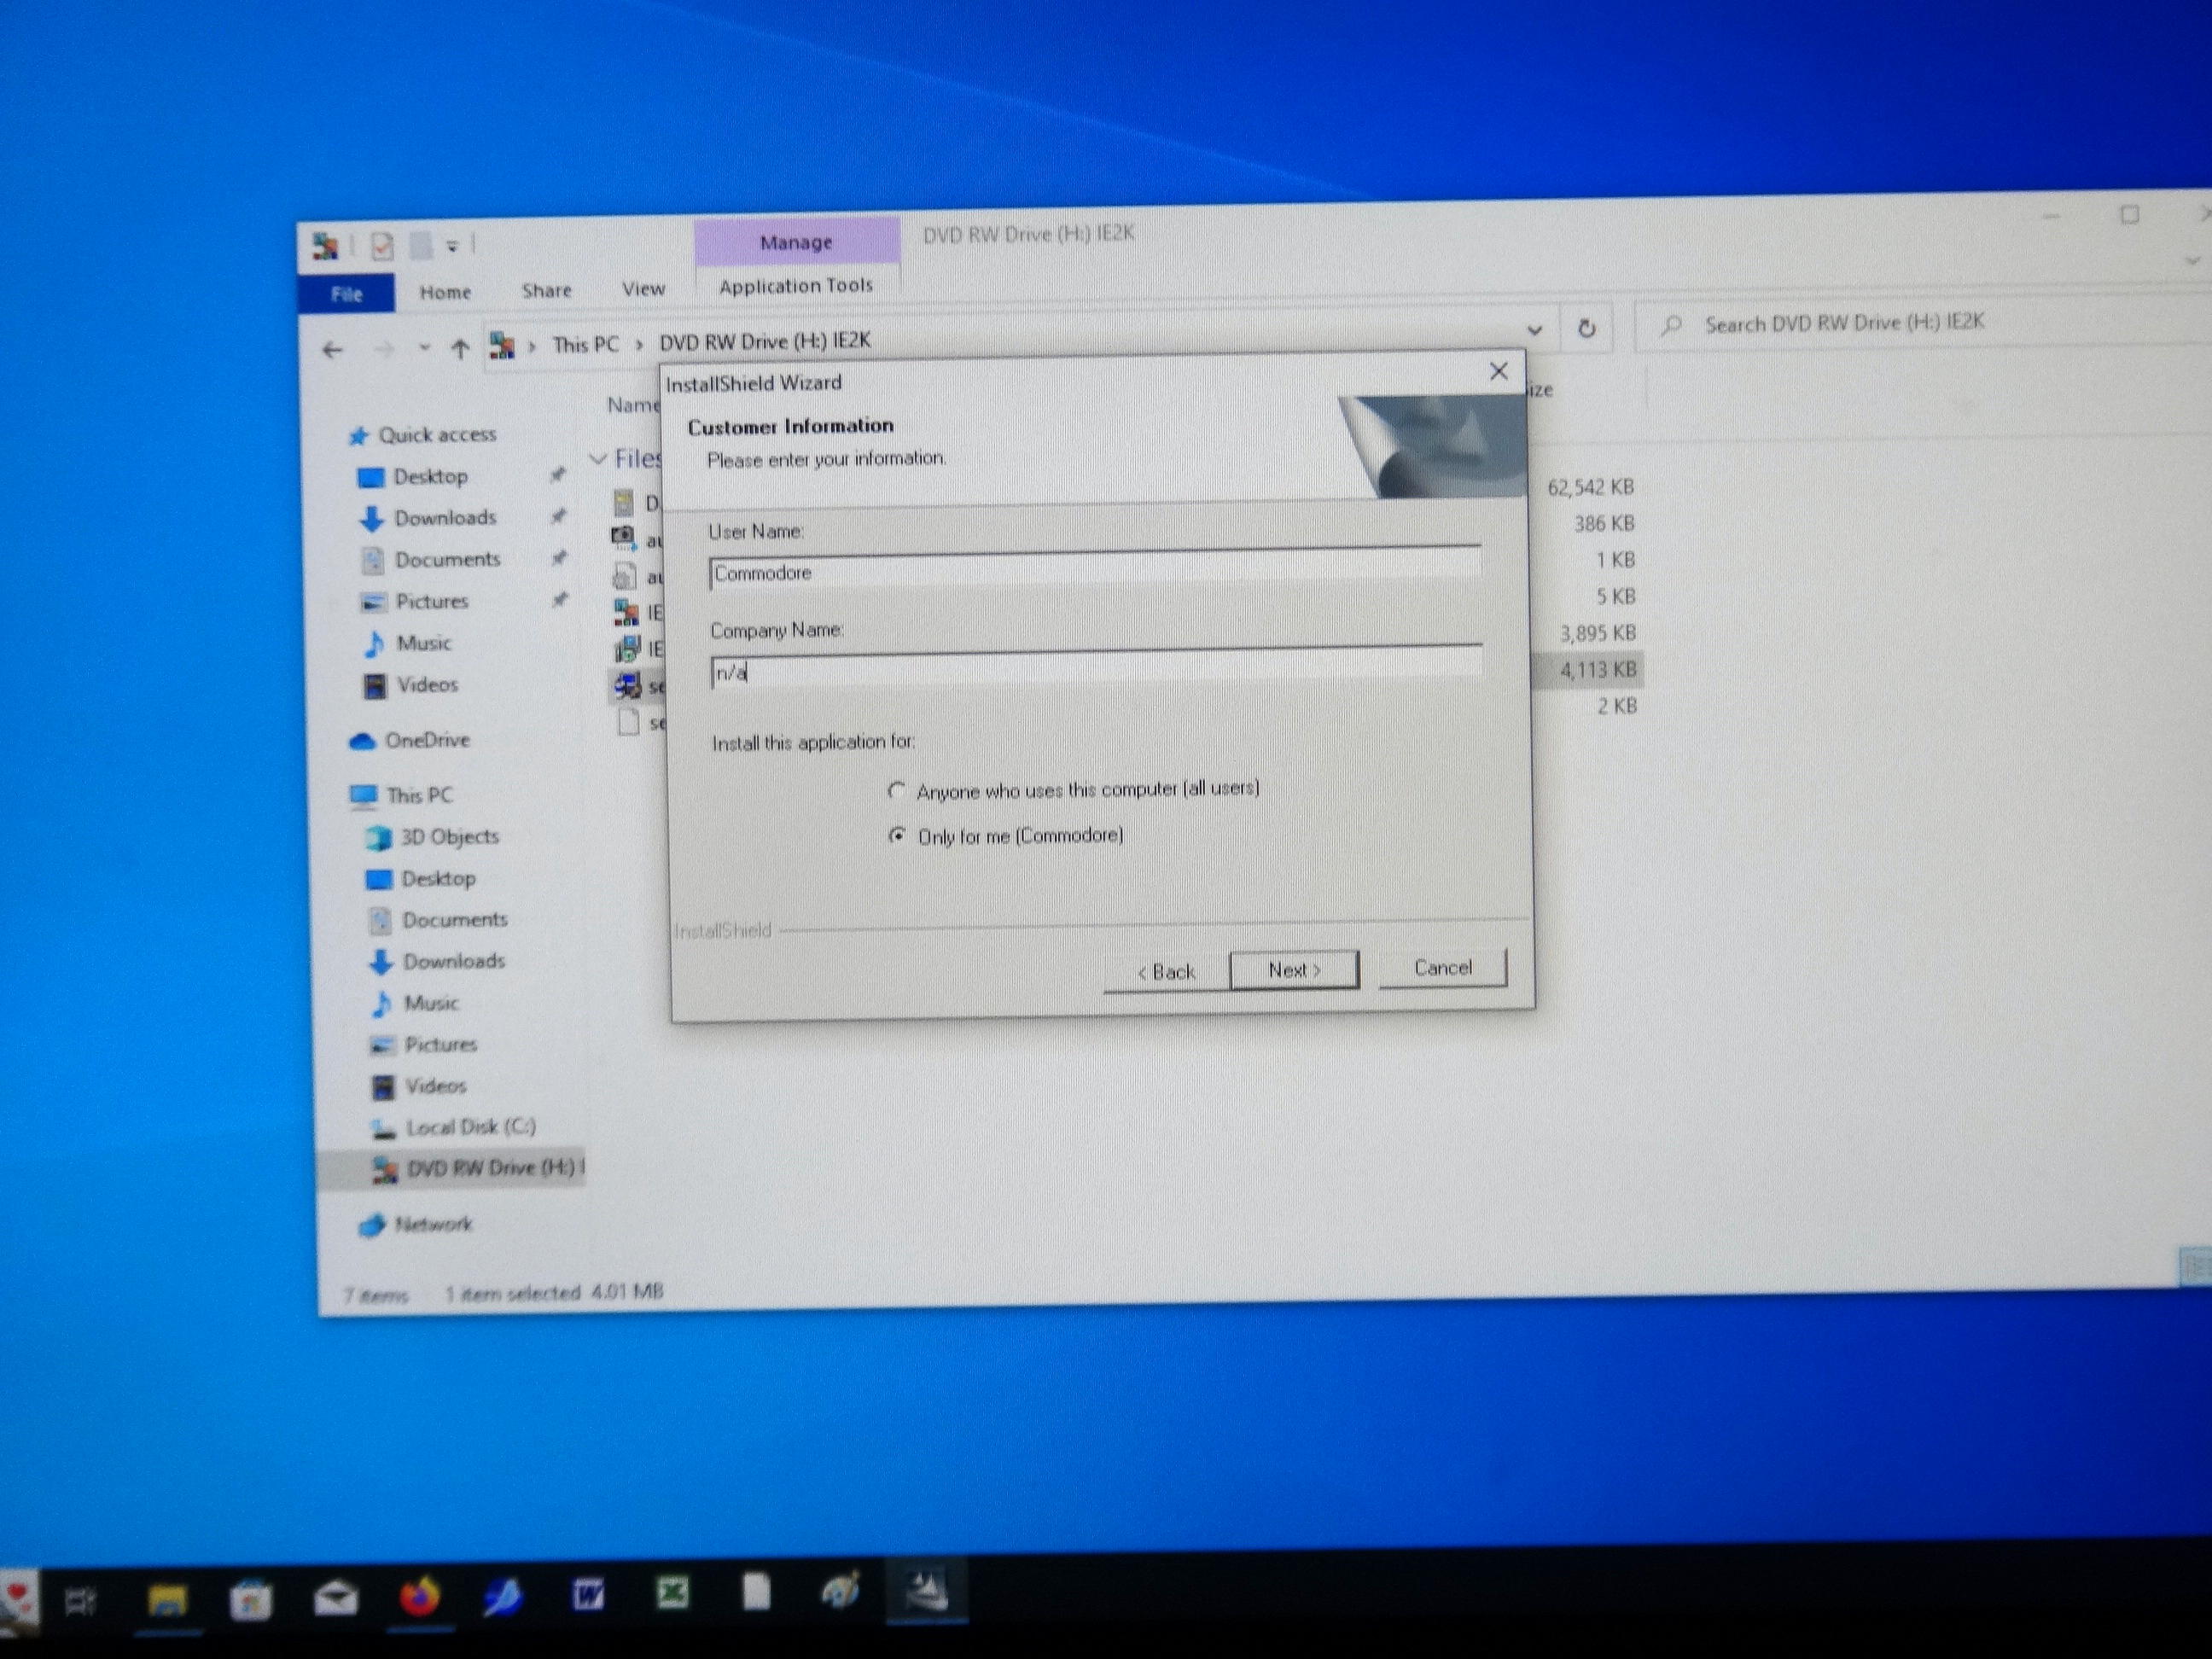Select 'Anyone who uses this computer' radio option
The width and height of the screenshot is (2212, 1659).
[897, 791]
